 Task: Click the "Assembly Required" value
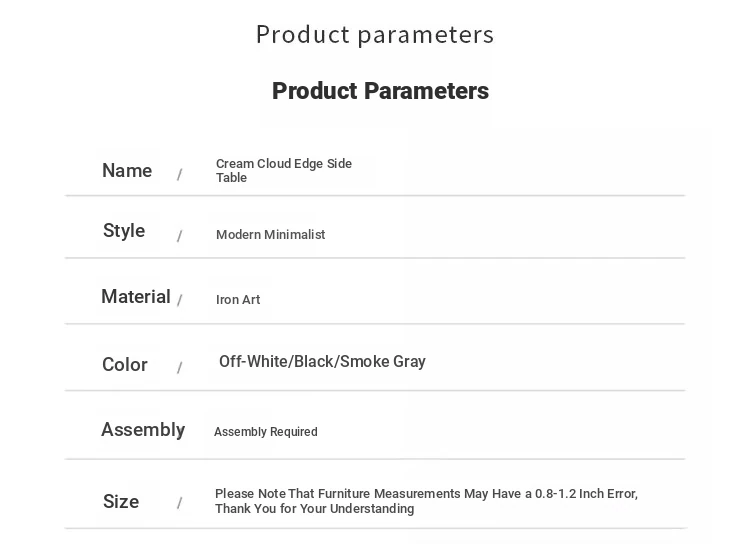pyautogui.click(x=265, y=432)
